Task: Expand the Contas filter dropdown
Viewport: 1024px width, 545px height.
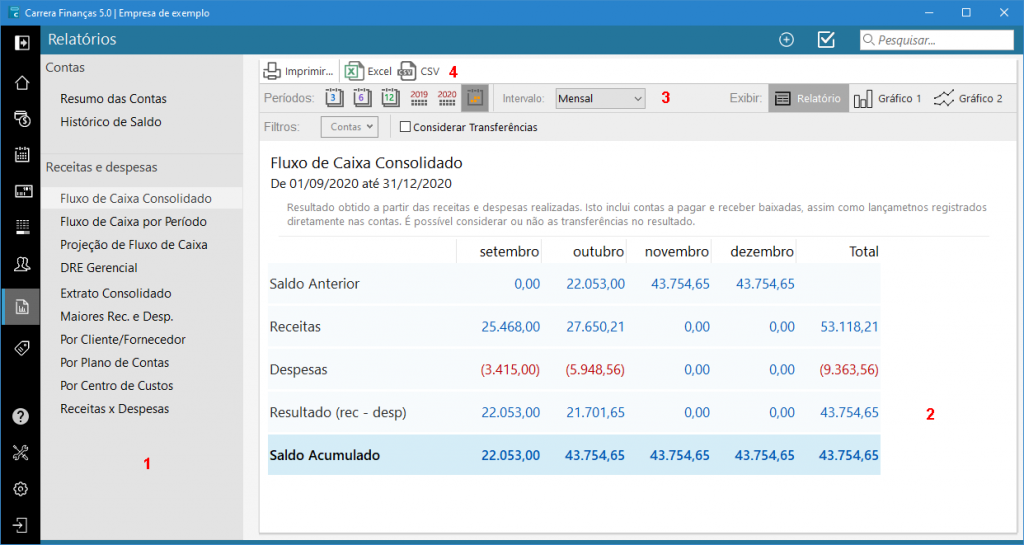Action: click(x=350, y=127)
